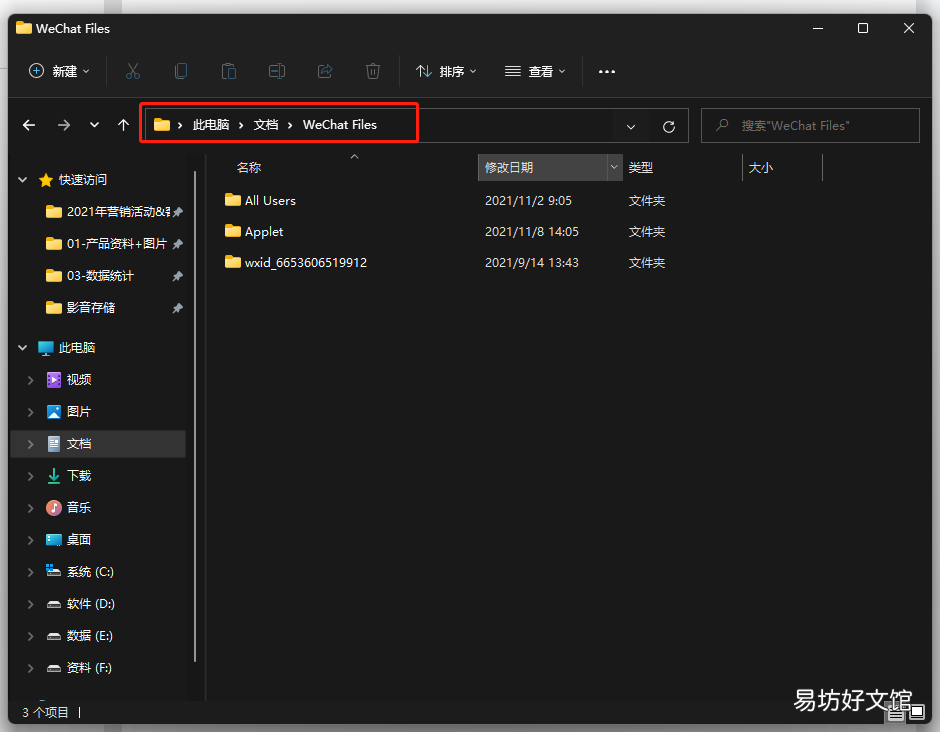940x732 pixels.
Task: Click the Delete trash icon
Action: pyautogui.click(x=372, y=71)
